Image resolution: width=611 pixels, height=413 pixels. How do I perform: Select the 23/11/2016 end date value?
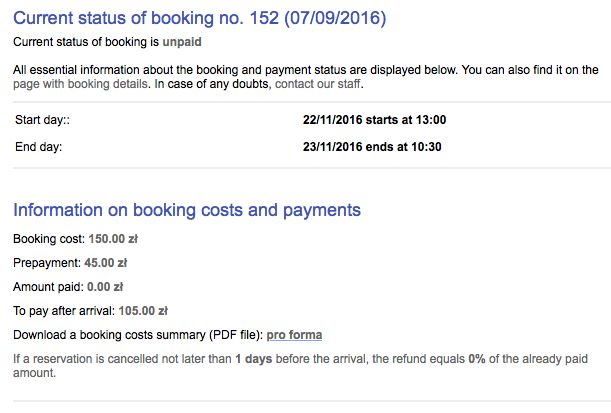372,147
